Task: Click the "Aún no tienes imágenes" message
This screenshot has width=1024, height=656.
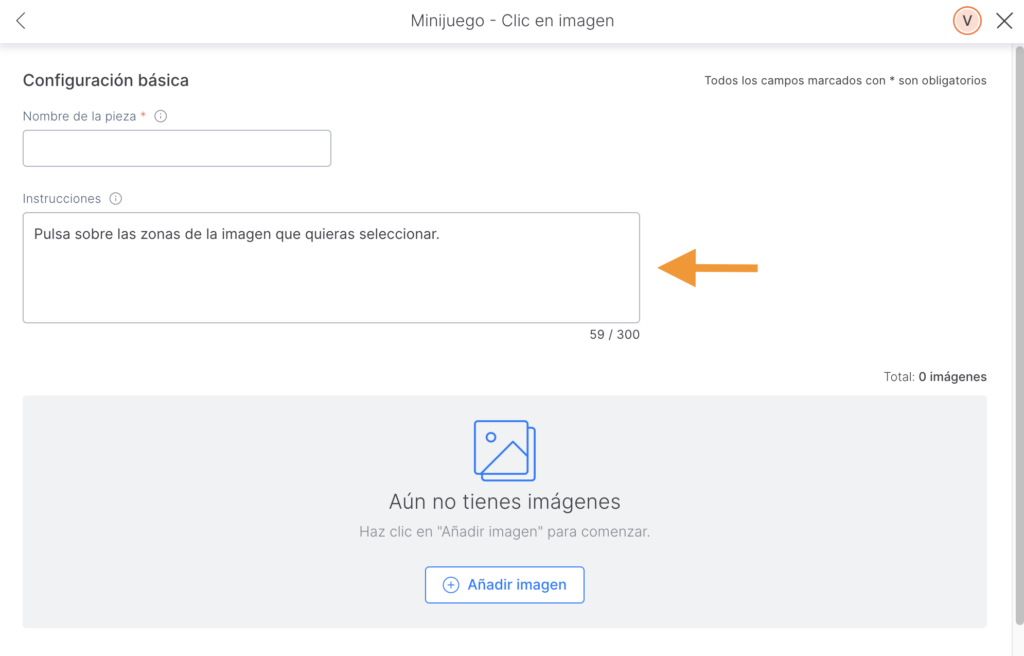Action: click(x=504, y=502)
